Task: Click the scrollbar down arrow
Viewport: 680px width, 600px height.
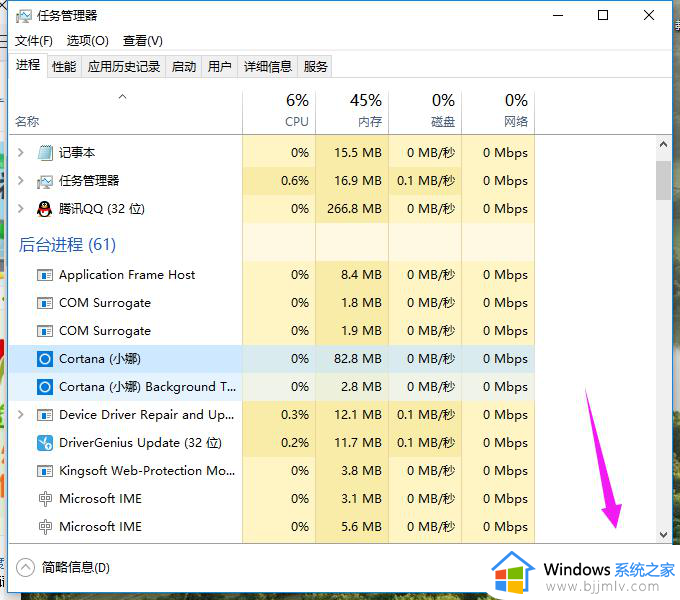Action: (x=663, y=535)
